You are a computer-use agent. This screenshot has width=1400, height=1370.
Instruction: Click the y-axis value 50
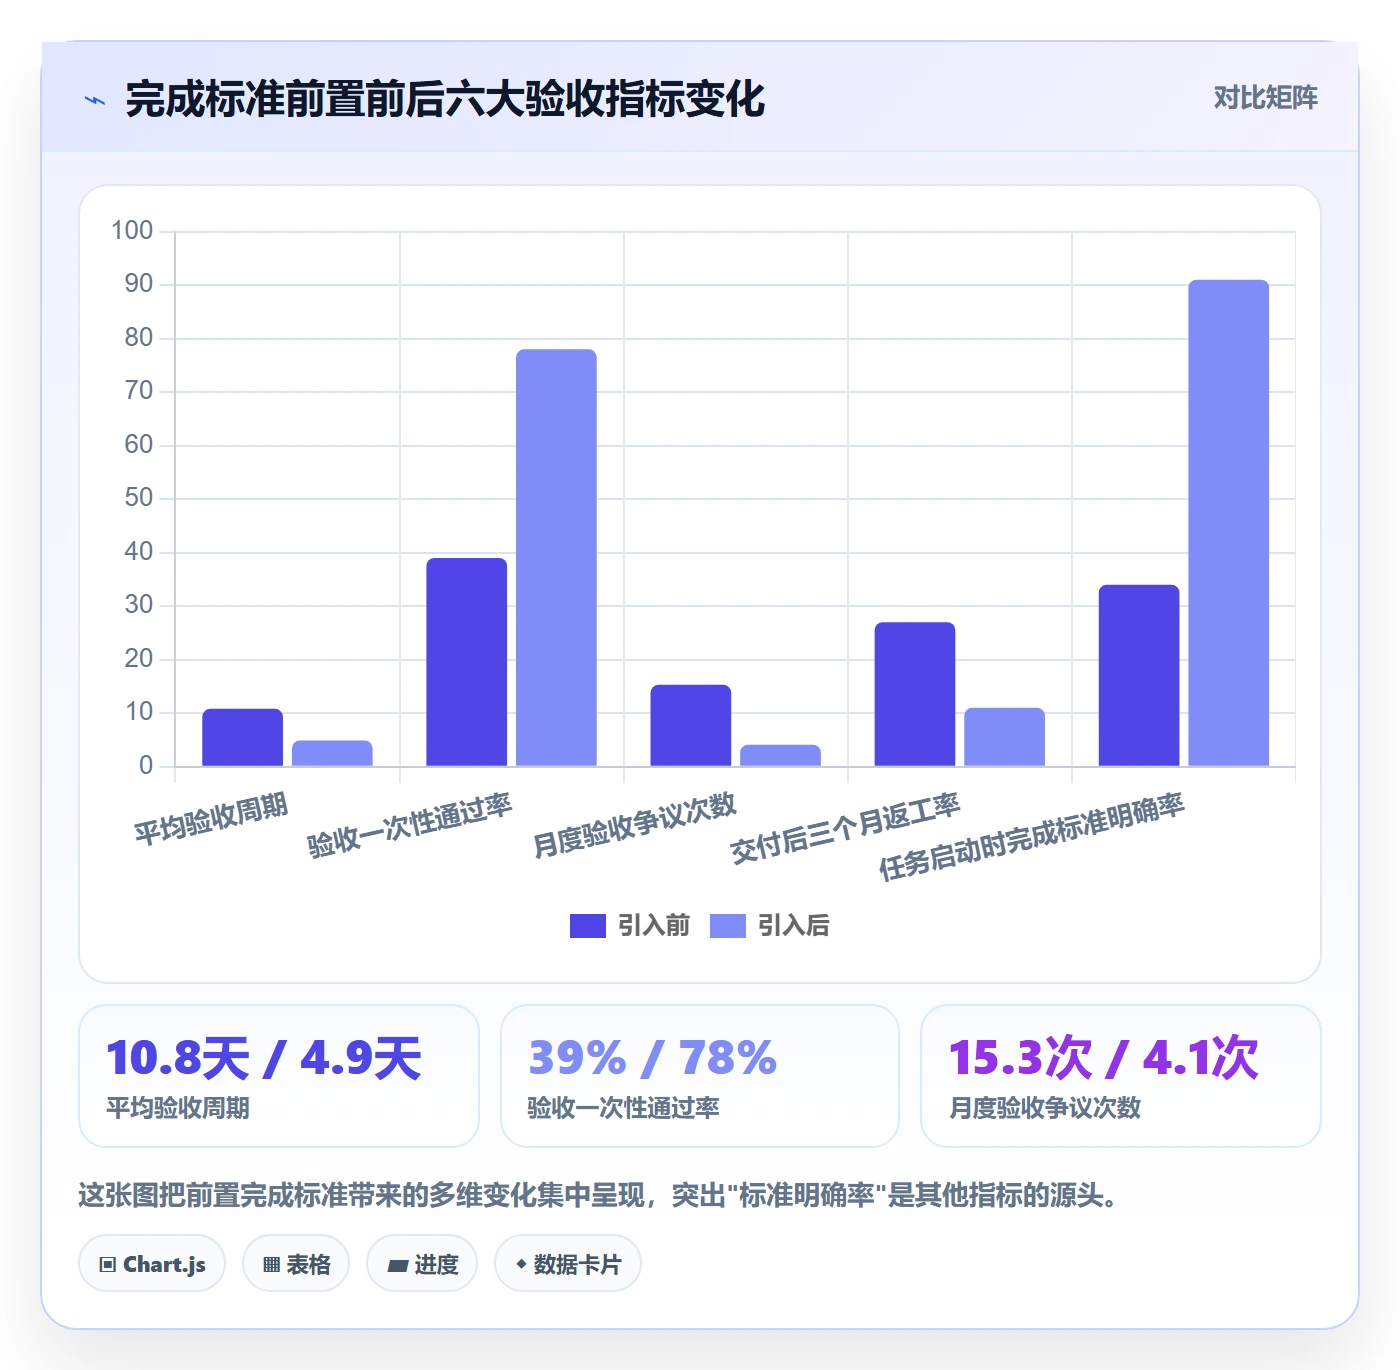139,498
